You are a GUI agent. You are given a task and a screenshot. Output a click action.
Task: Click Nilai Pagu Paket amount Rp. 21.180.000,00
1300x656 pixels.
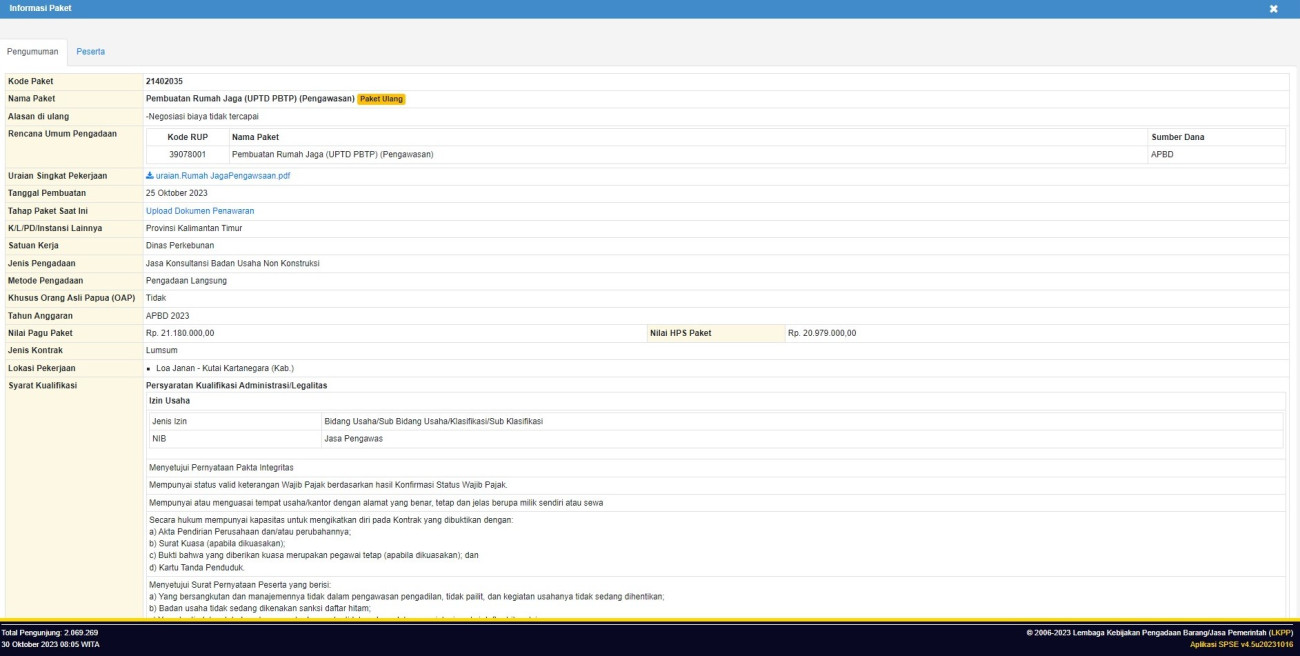180,333
